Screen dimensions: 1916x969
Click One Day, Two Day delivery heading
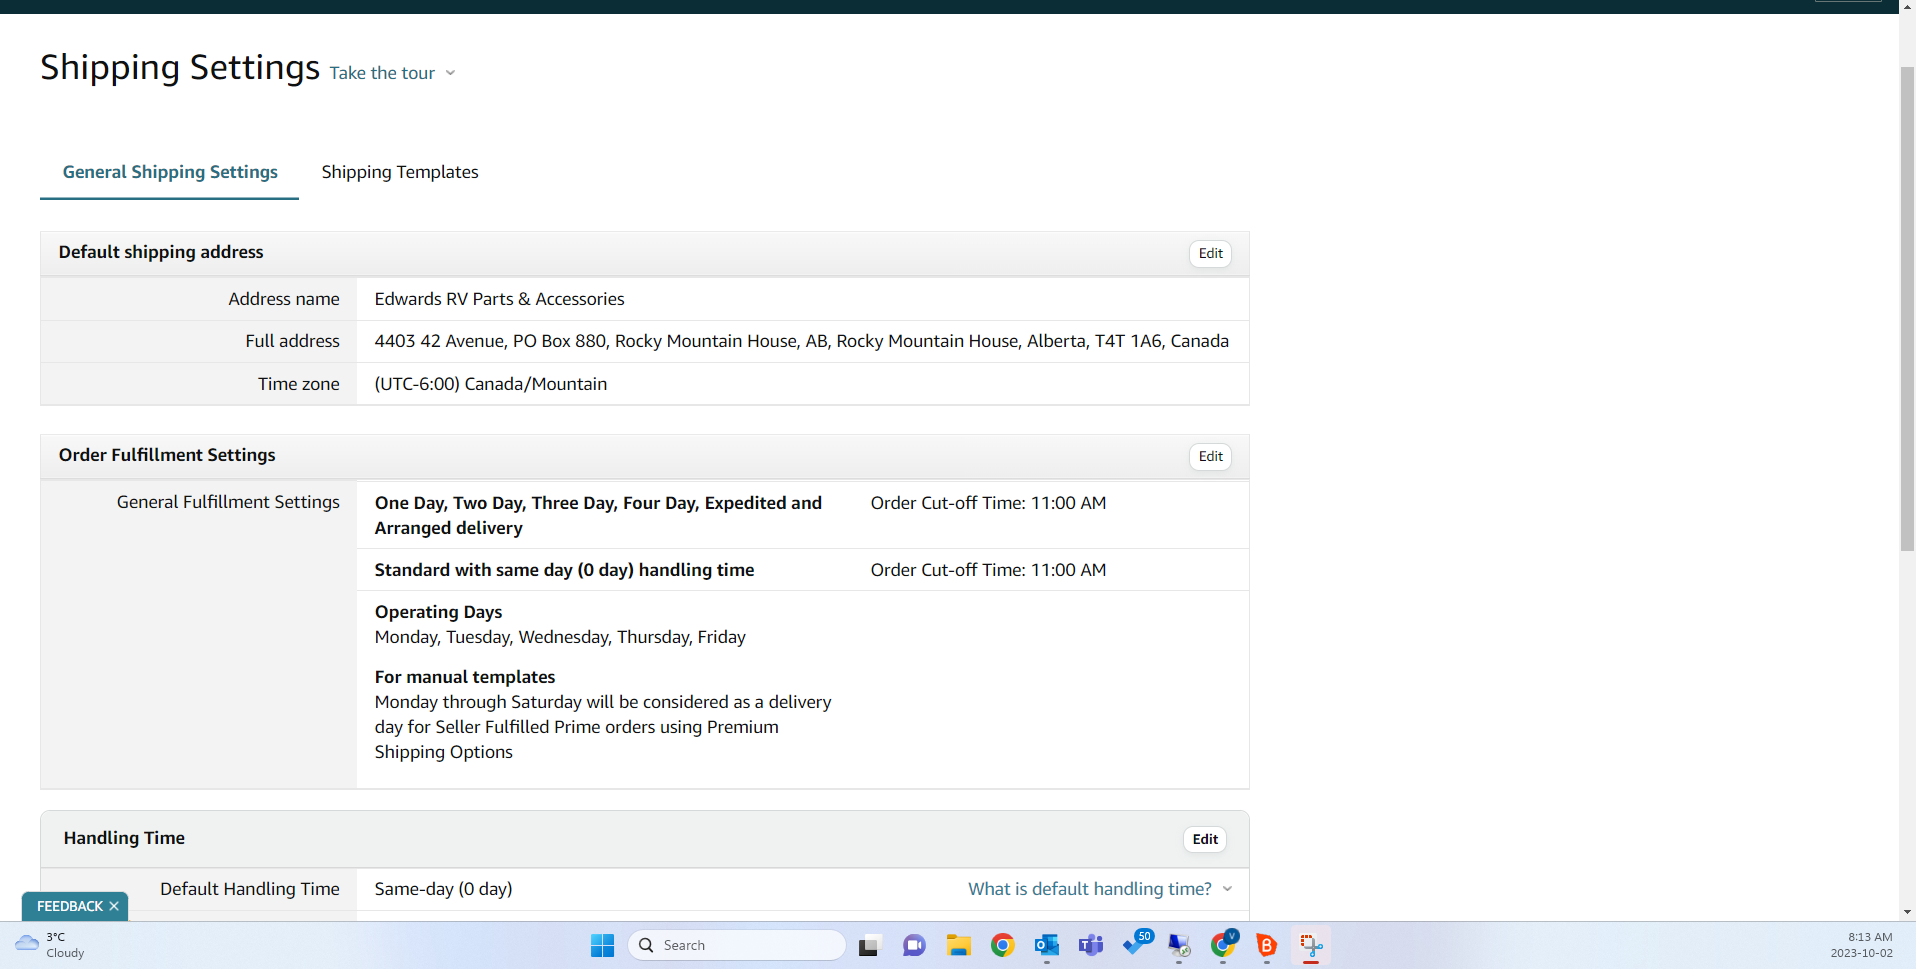point(598,515)
